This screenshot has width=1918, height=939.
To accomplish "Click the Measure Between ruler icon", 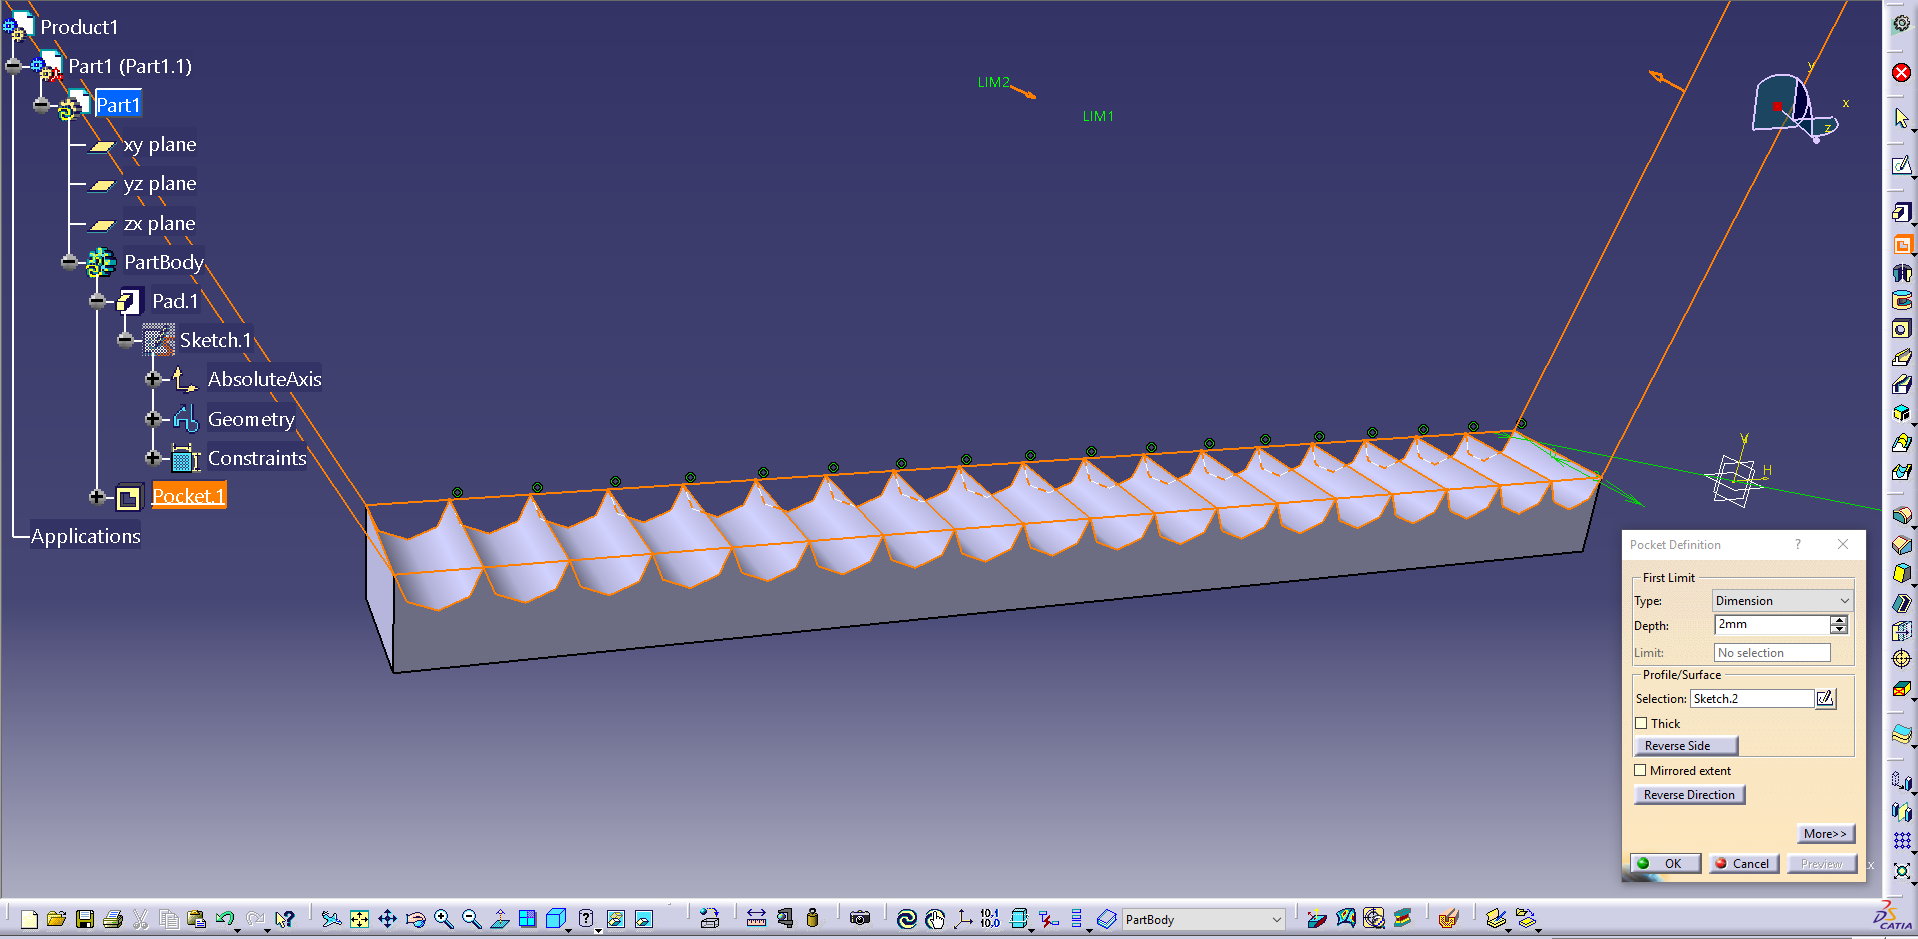I will 757,919.
